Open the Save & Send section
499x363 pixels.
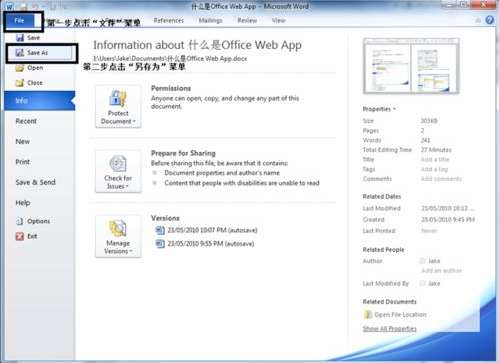tap(35, 182)
